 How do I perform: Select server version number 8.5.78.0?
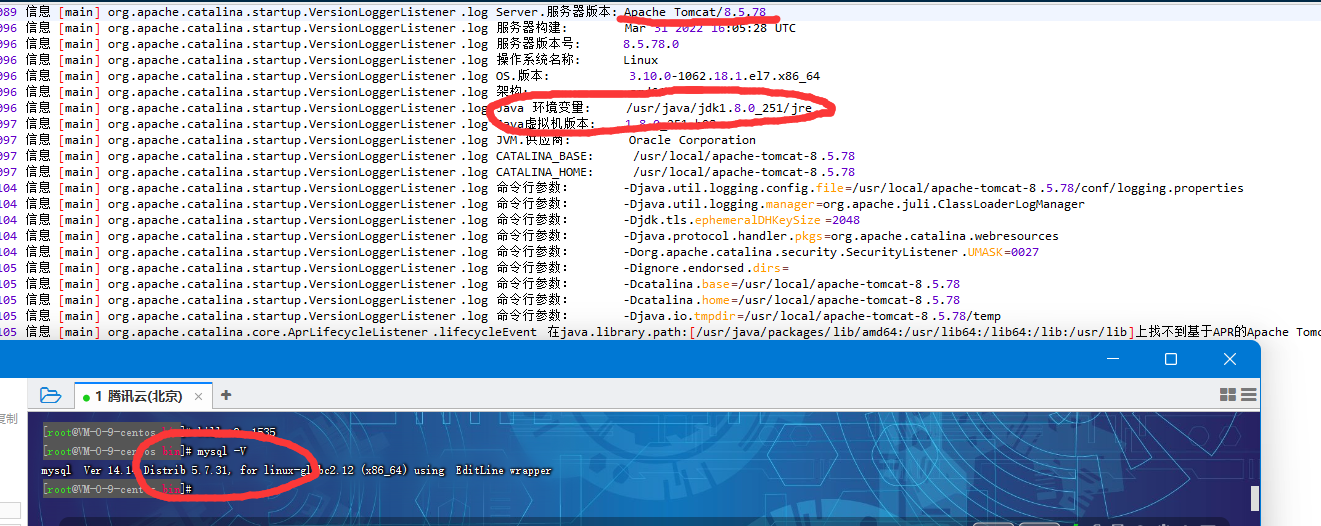click(x=651, y=44)
